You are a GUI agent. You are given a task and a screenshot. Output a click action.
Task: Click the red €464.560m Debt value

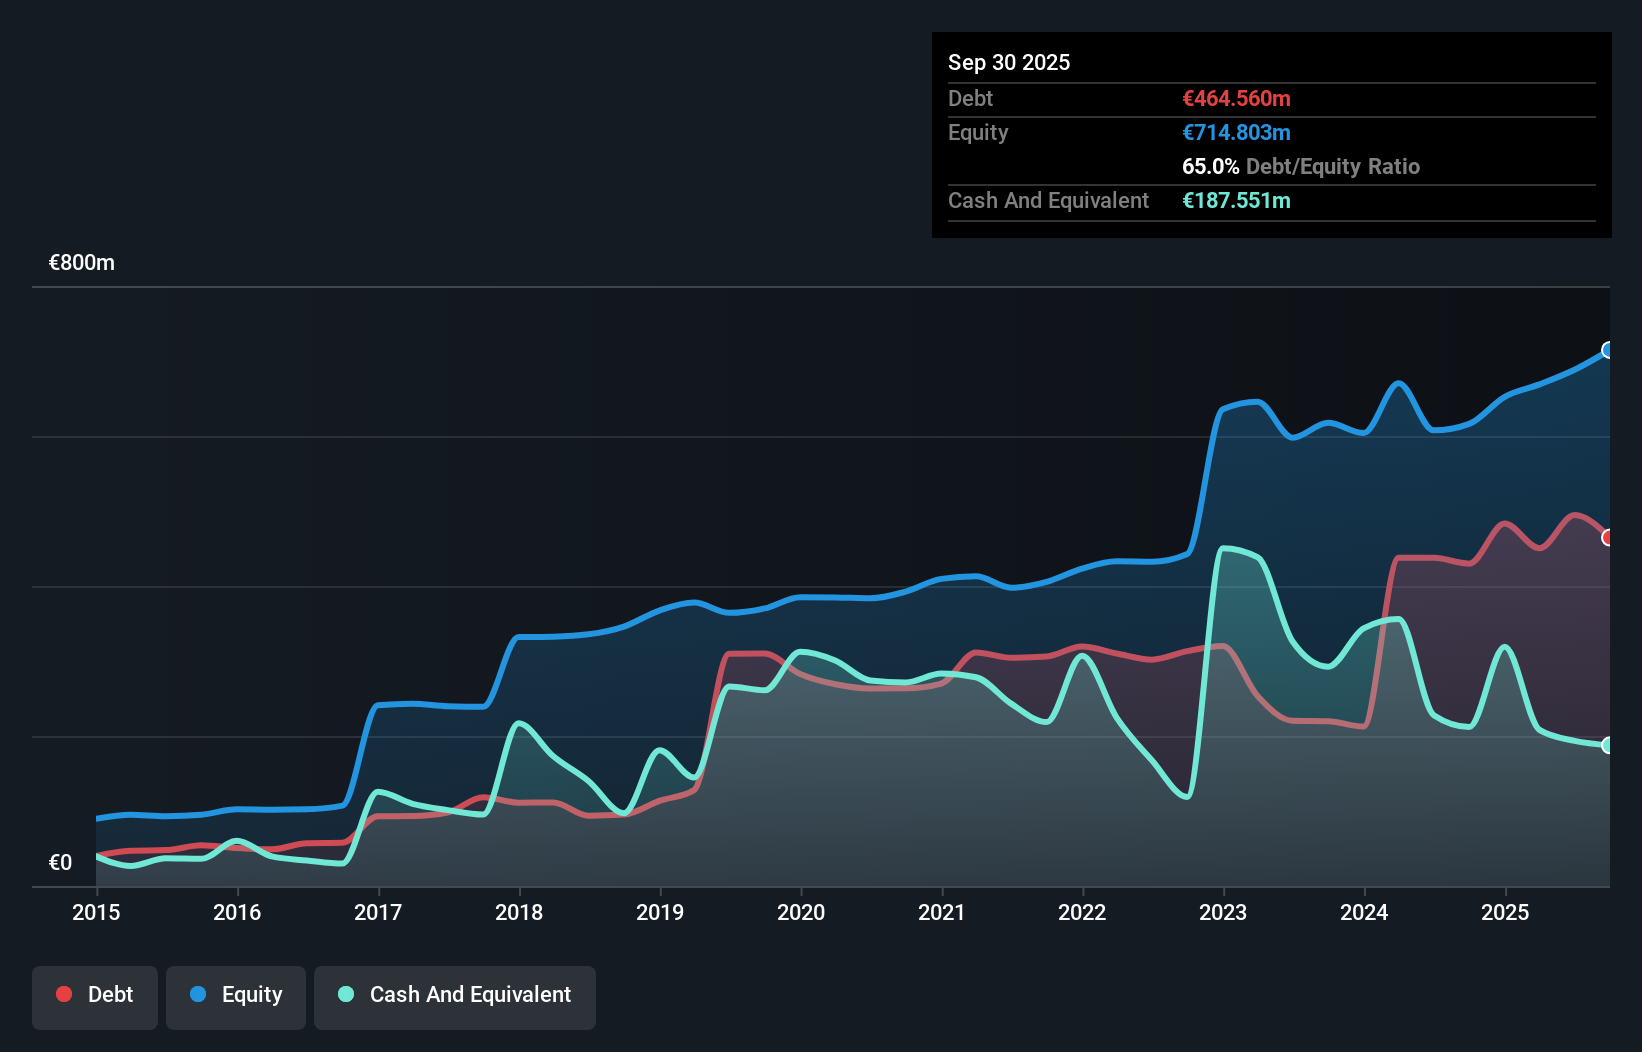click(1236, 98)
